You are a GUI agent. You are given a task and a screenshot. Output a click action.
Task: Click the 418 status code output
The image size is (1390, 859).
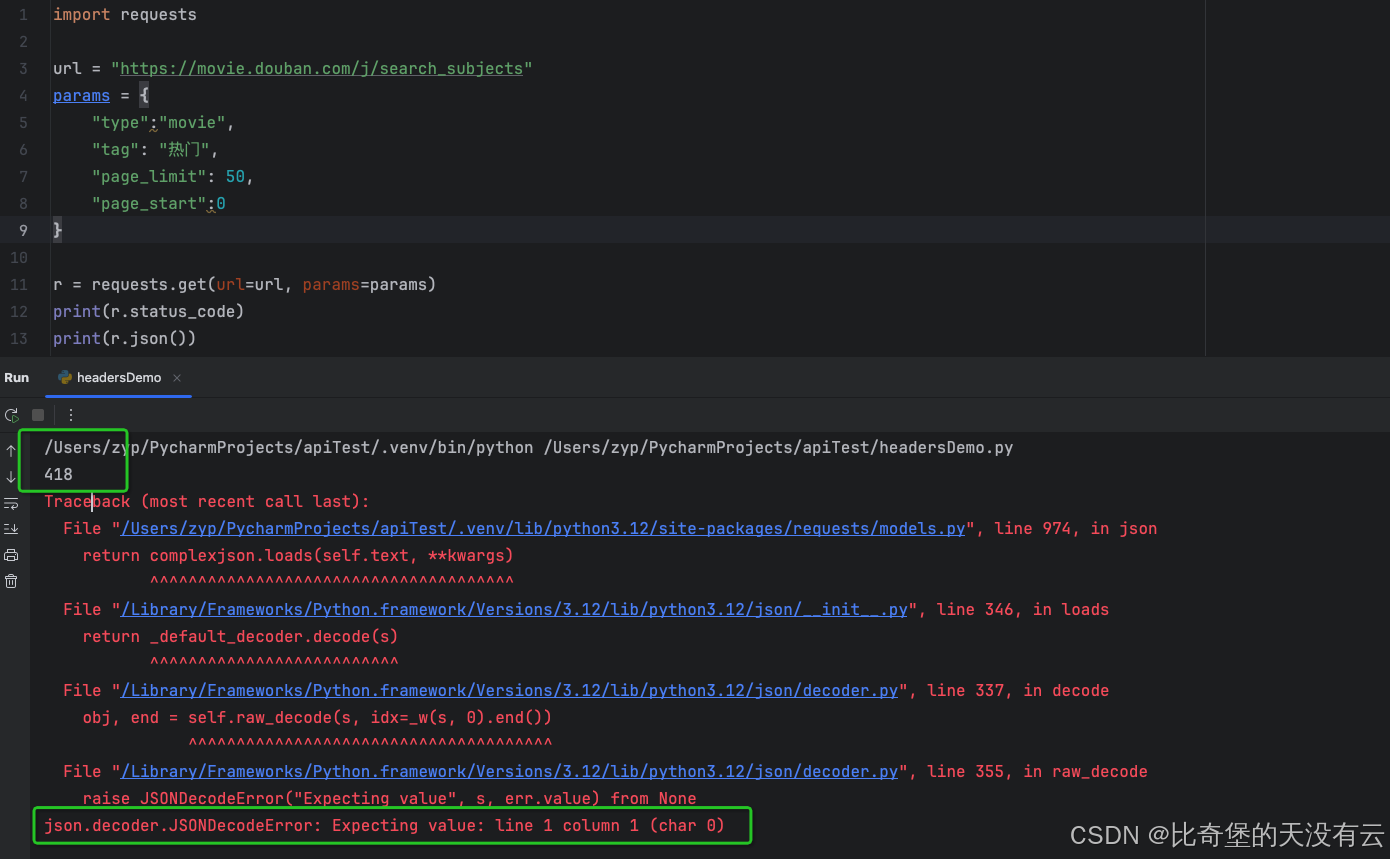[58, 475]
